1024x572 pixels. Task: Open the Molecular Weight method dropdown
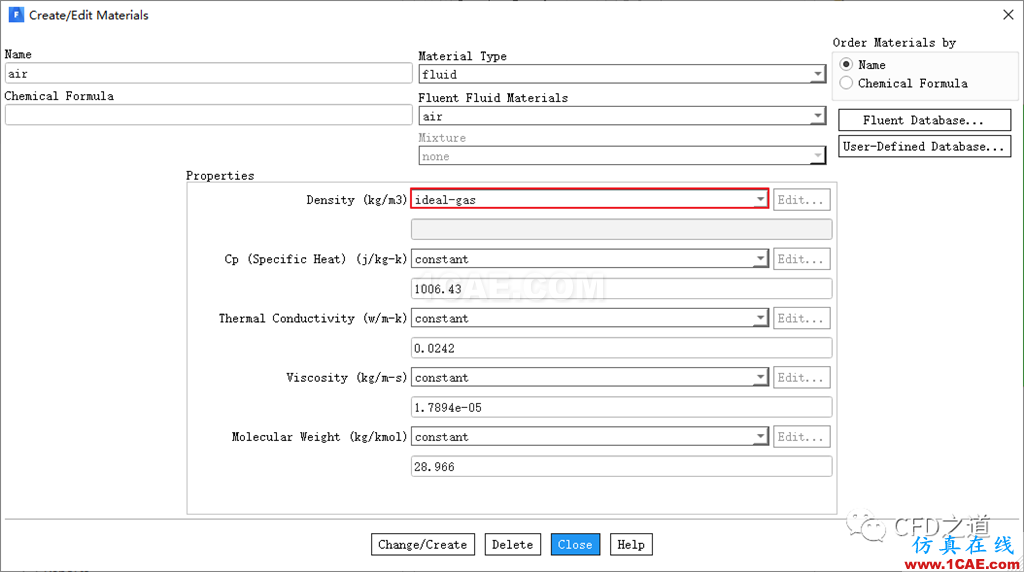click(x=589, y=437)
